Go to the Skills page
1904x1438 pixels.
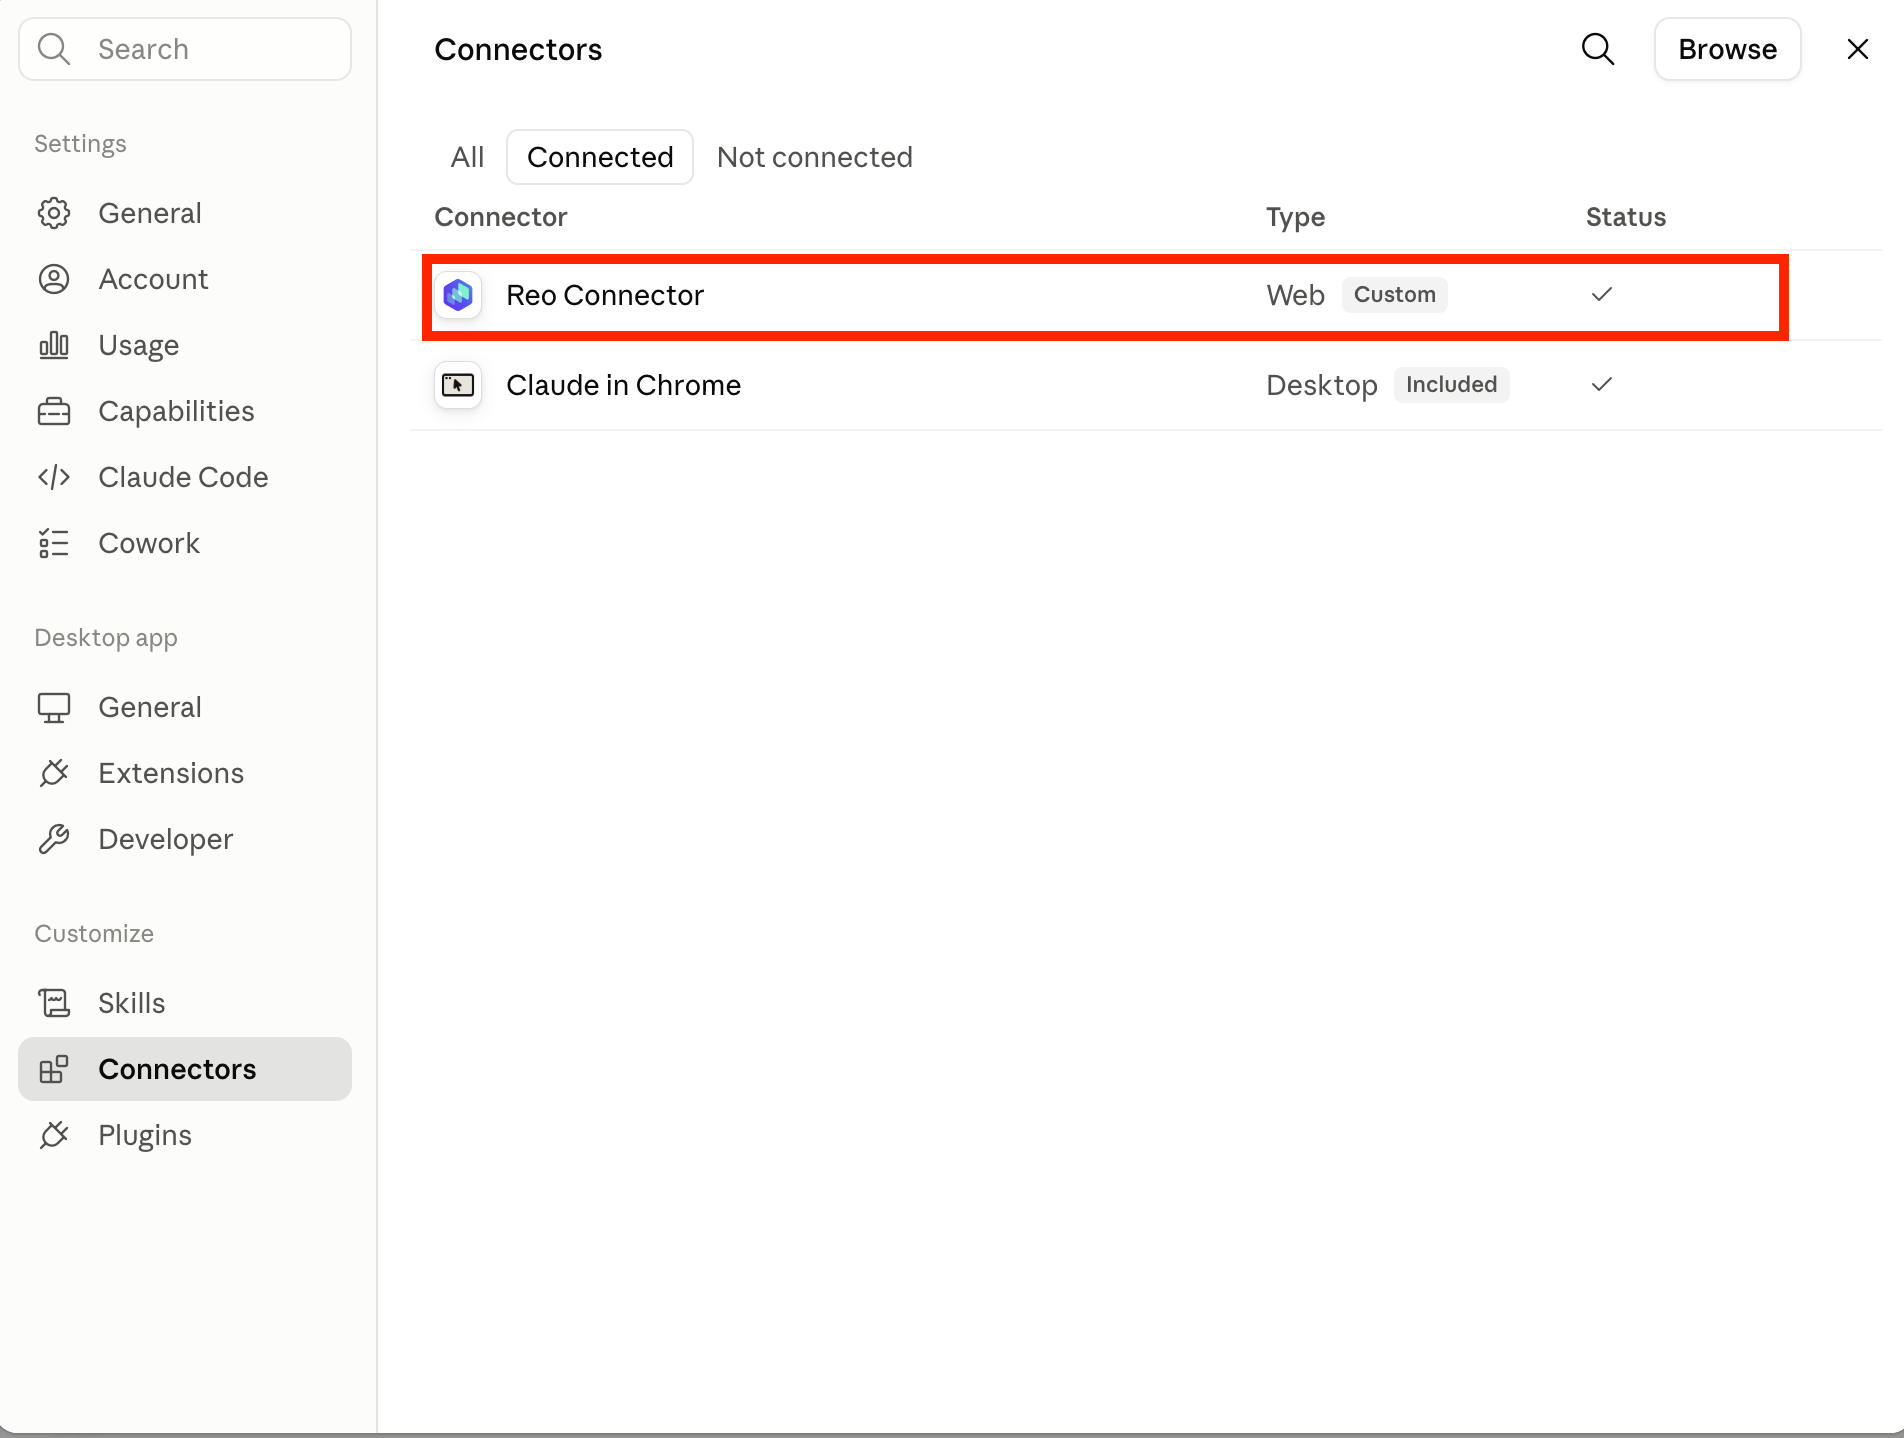[x=185, y=1003]
